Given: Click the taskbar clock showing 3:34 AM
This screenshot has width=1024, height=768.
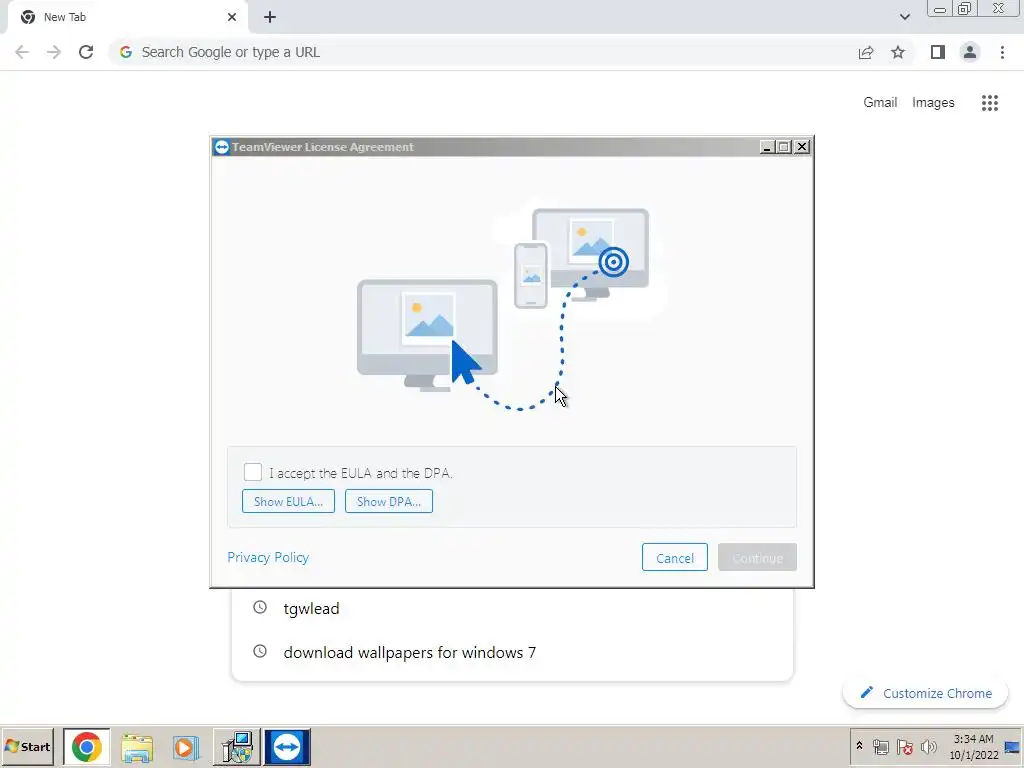Looking at the screenshot, I should tap(974, 747).
